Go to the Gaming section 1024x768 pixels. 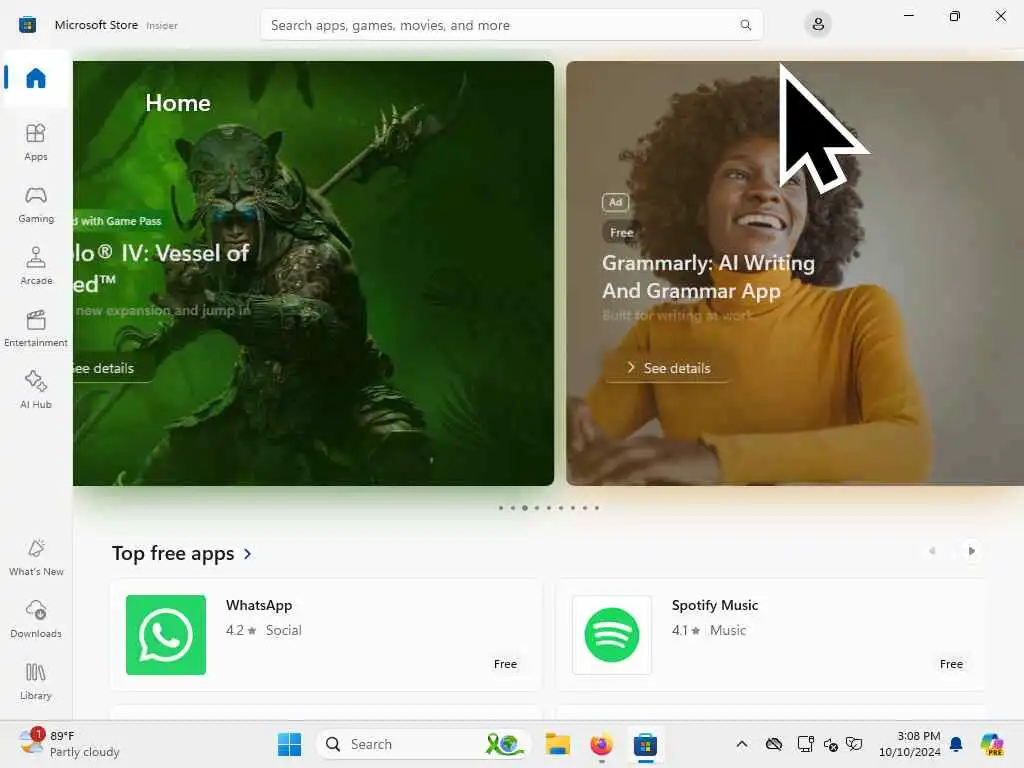click(x=36, y=204)
